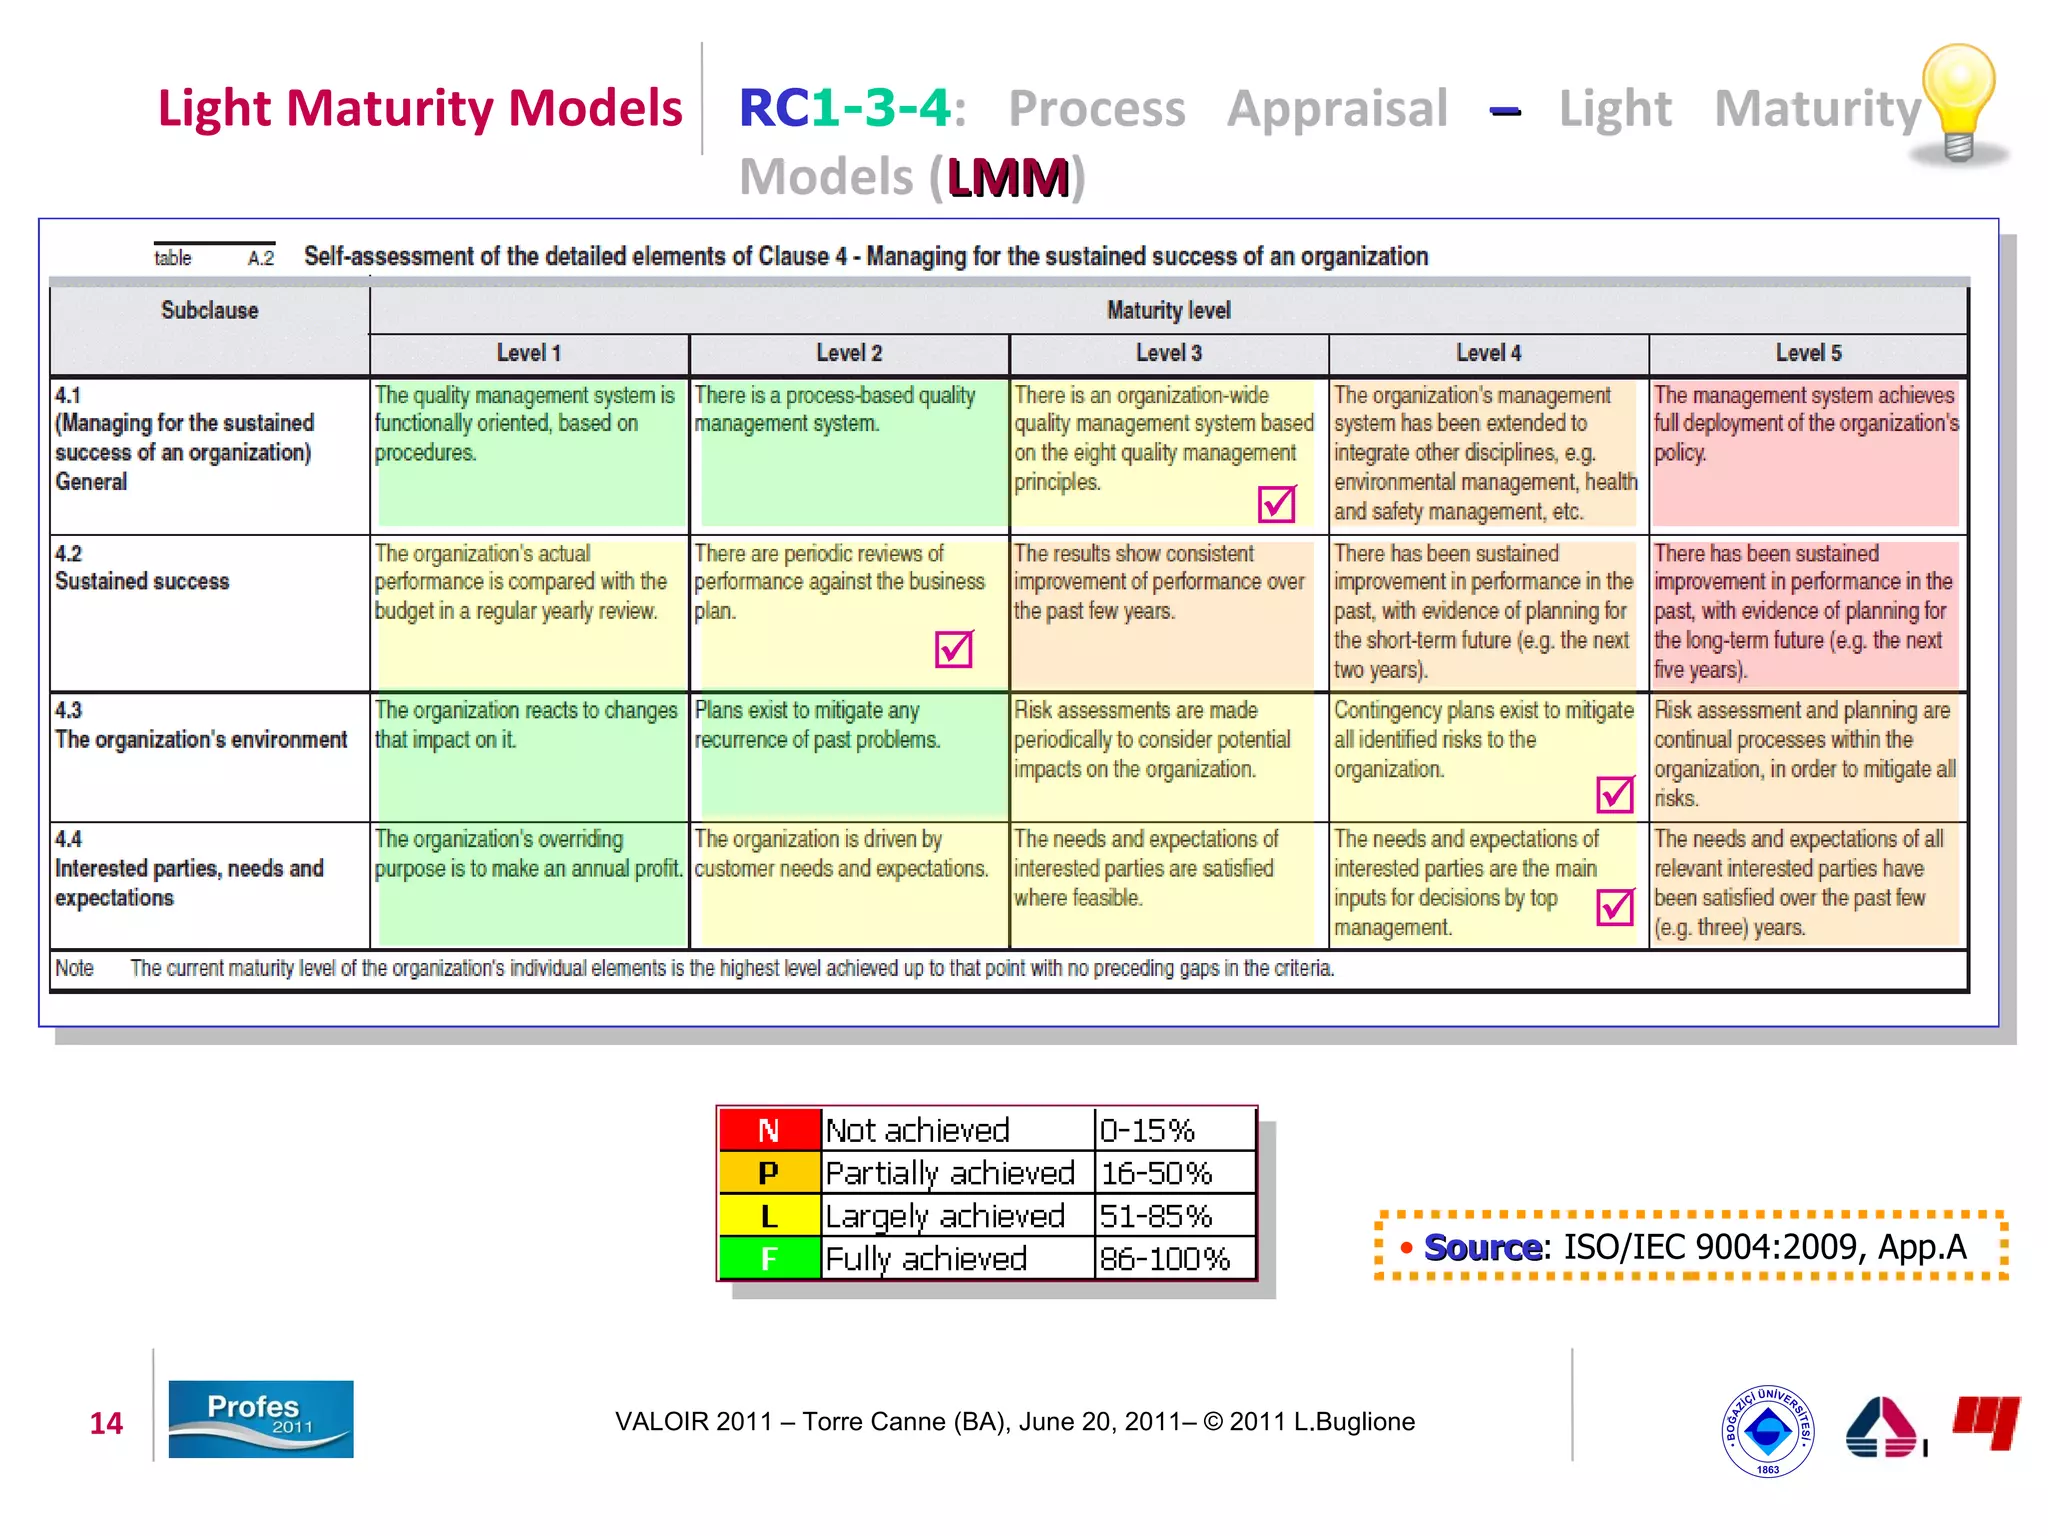Screen dimensions: 2048x1536
Task: Click 'functionally oriented, based on procedures' cell
Action: [529, 455]
